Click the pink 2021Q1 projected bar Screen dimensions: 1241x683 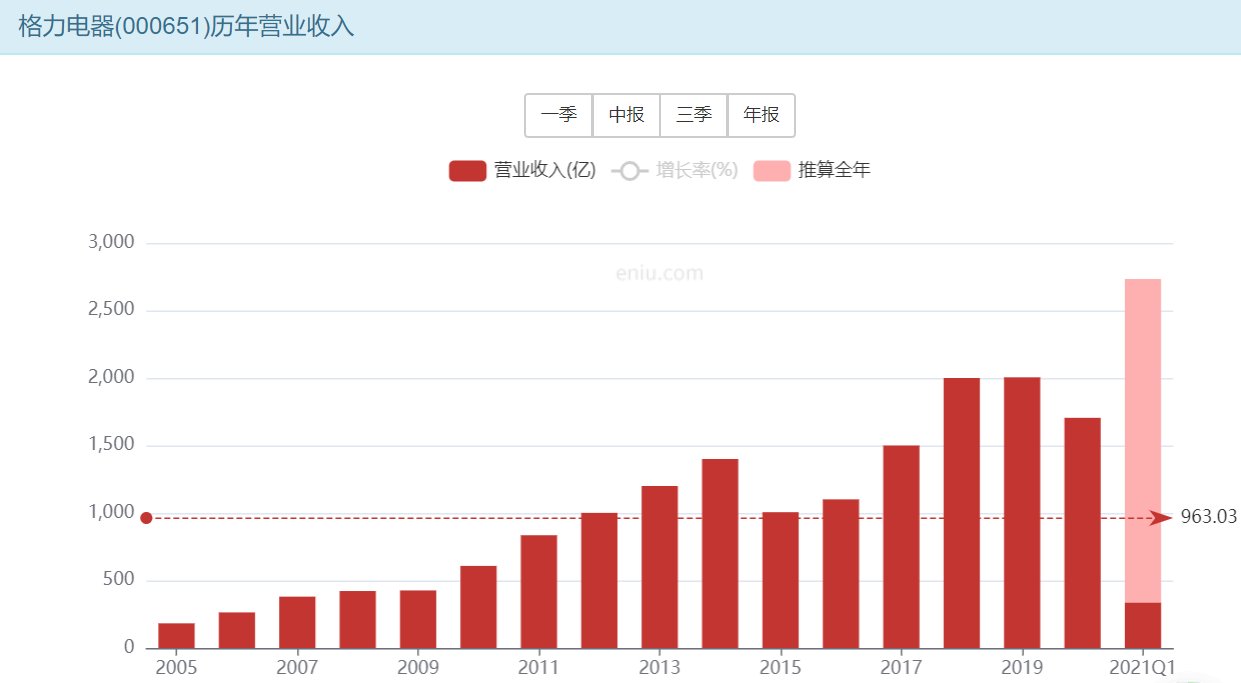[1143, 440]
